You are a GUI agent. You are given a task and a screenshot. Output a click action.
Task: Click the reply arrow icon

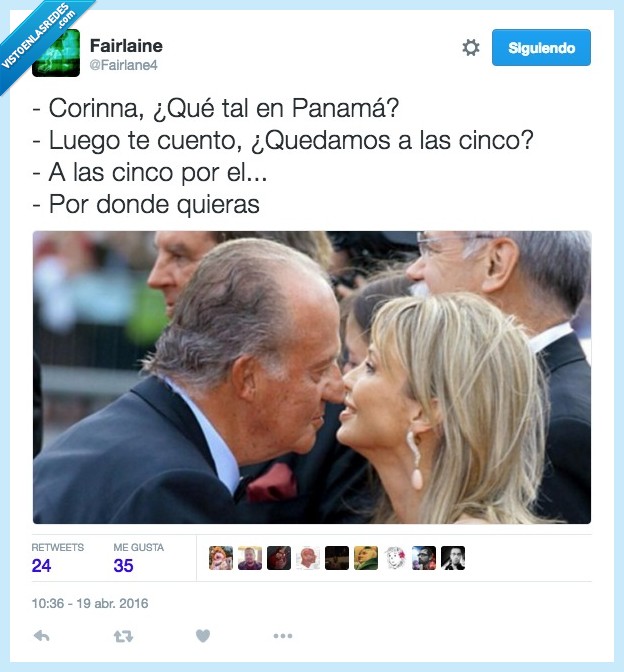[42, 636]
